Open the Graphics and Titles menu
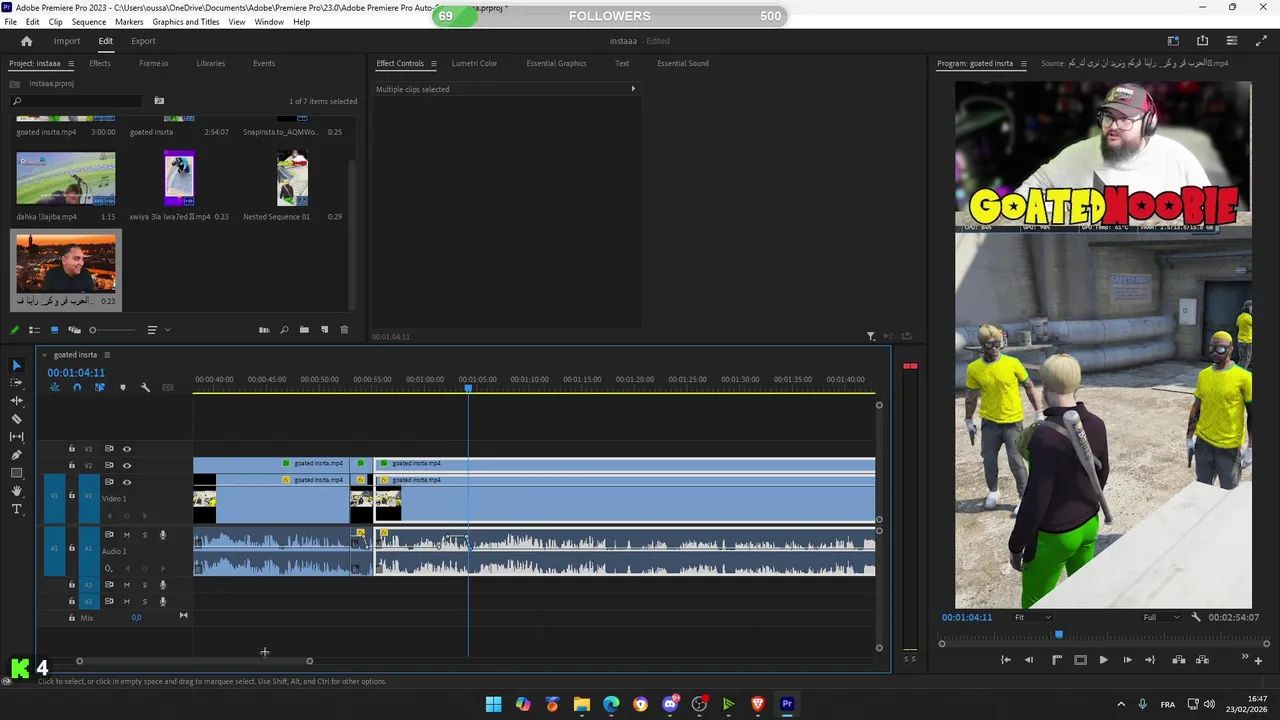This screenshot has width=1280, height=720. pos(186,22)
